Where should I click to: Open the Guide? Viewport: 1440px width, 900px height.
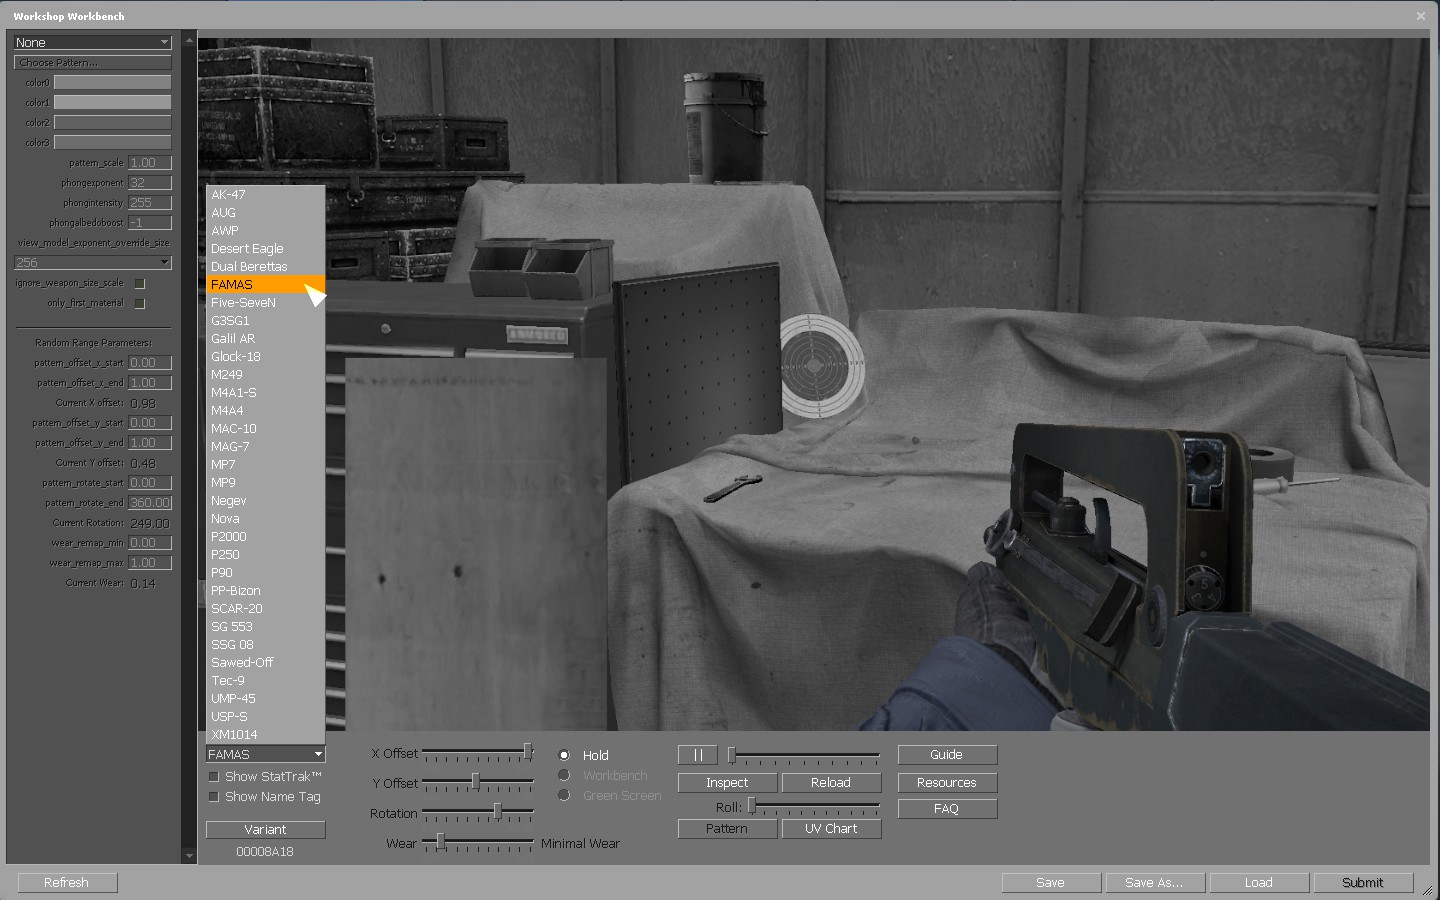click(x=947, y=755)
